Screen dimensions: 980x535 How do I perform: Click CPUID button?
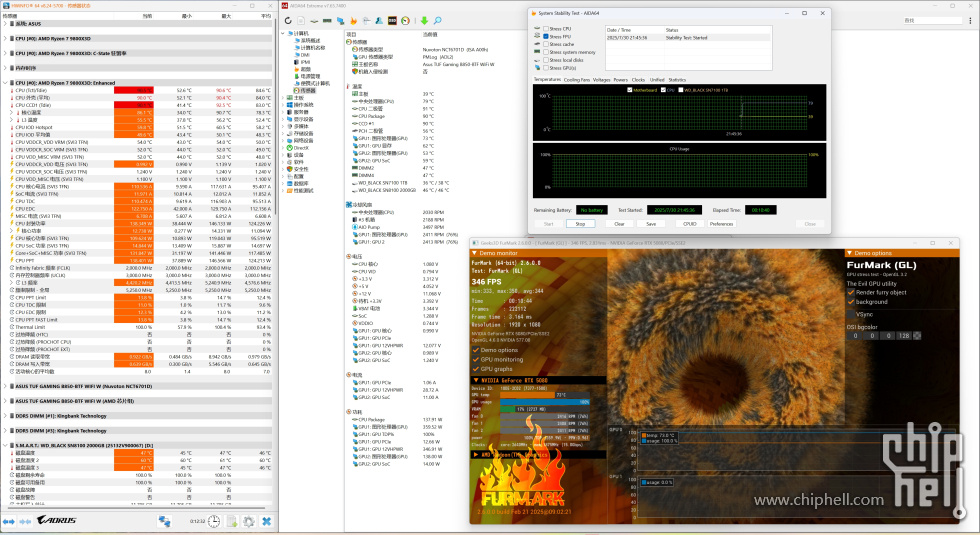689,224
